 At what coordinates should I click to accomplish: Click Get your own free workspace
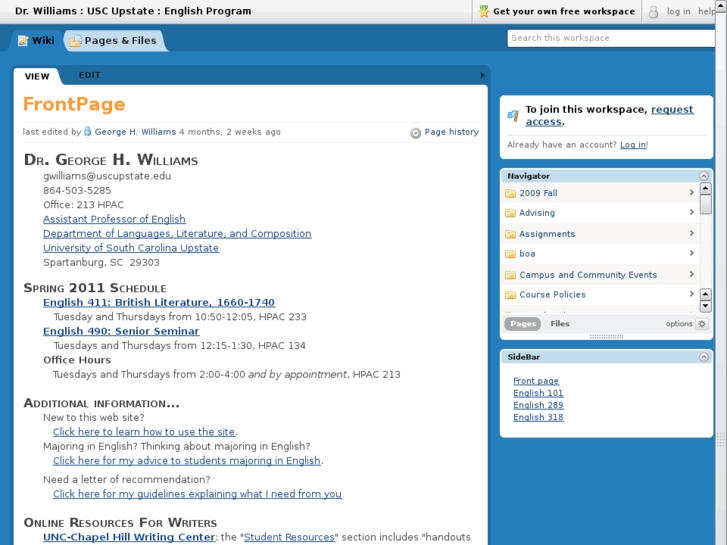point(564,11)
